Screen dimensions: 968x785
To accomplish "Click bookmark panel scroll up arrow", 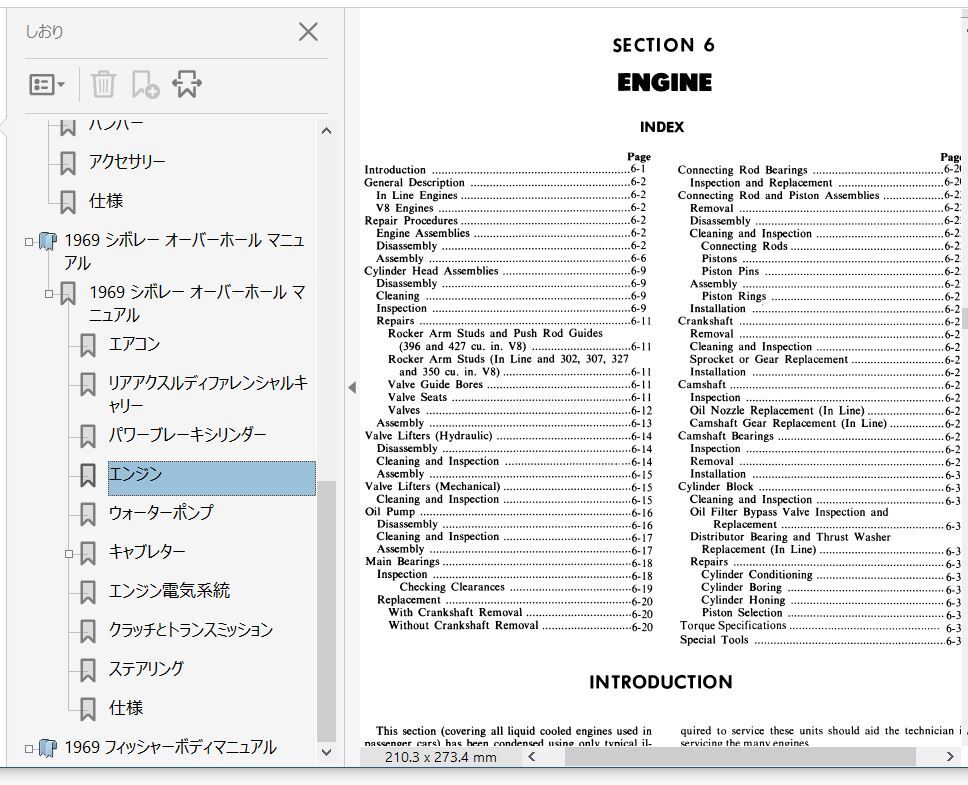I will click(327, 131).
